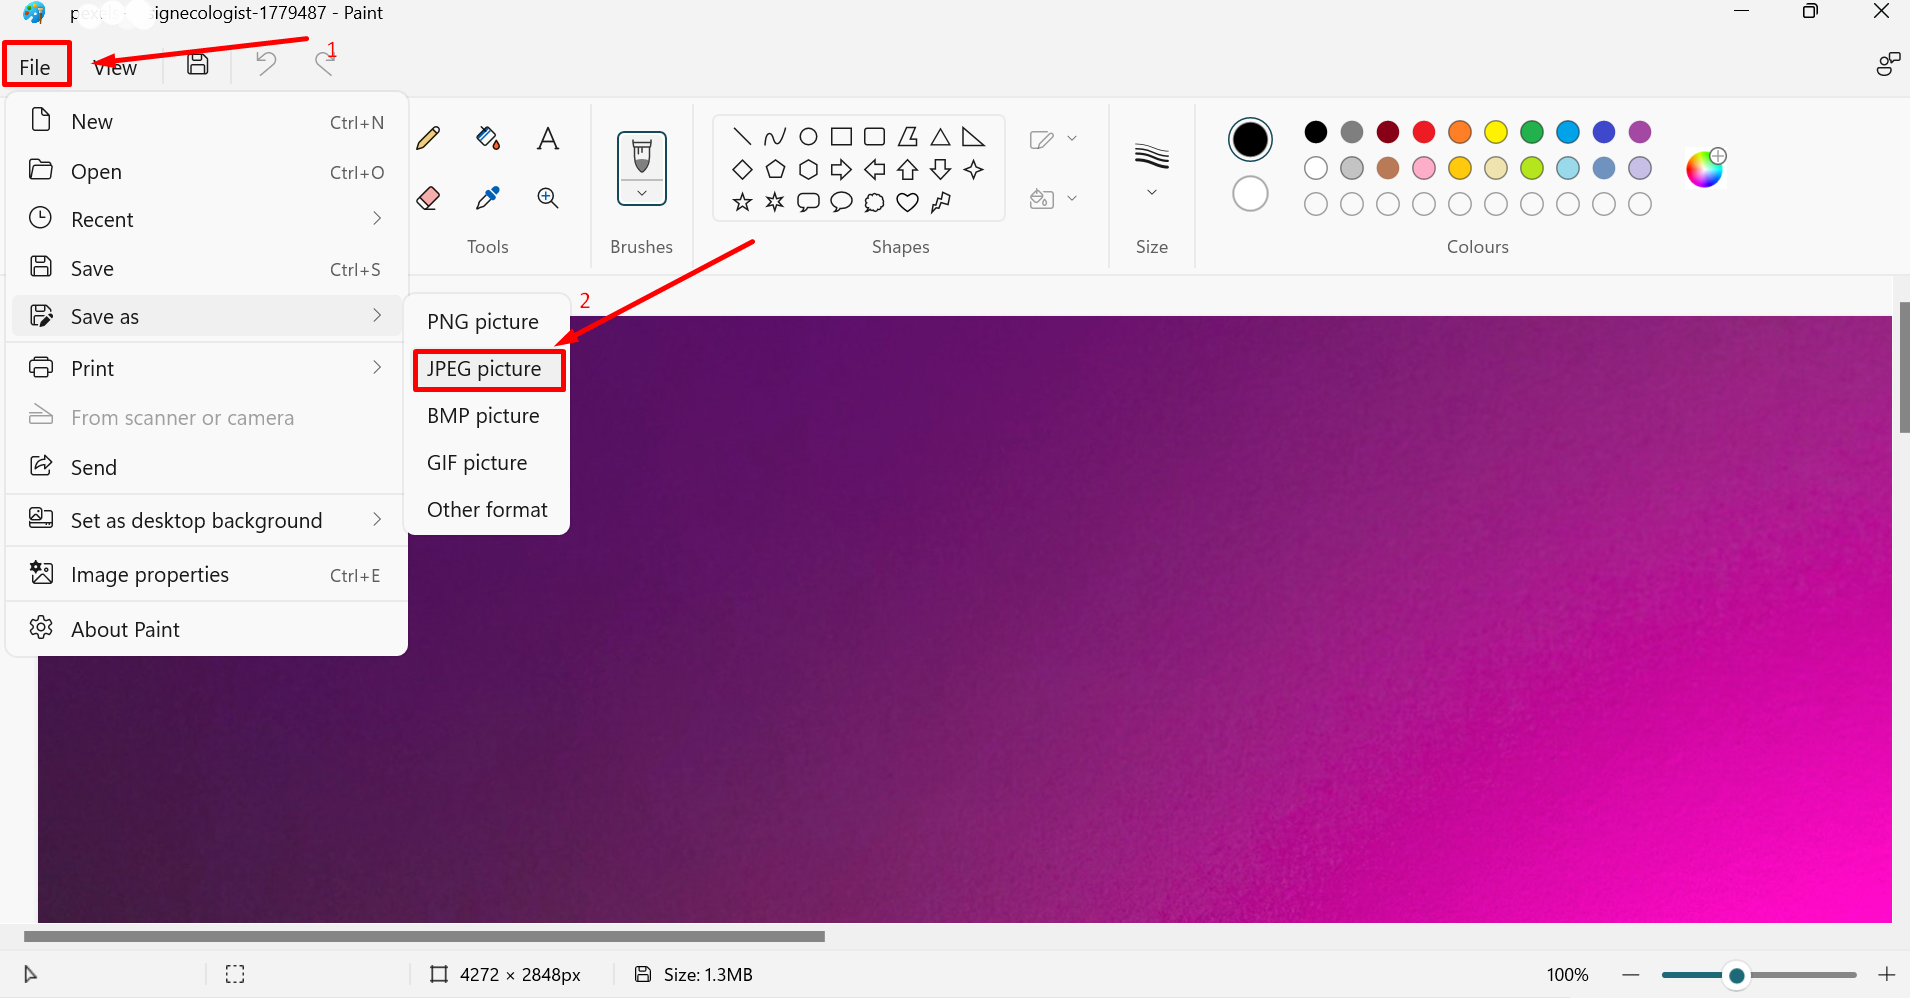Pick the purple colour swatch
1910x998 pixels.
[1640, 132]
